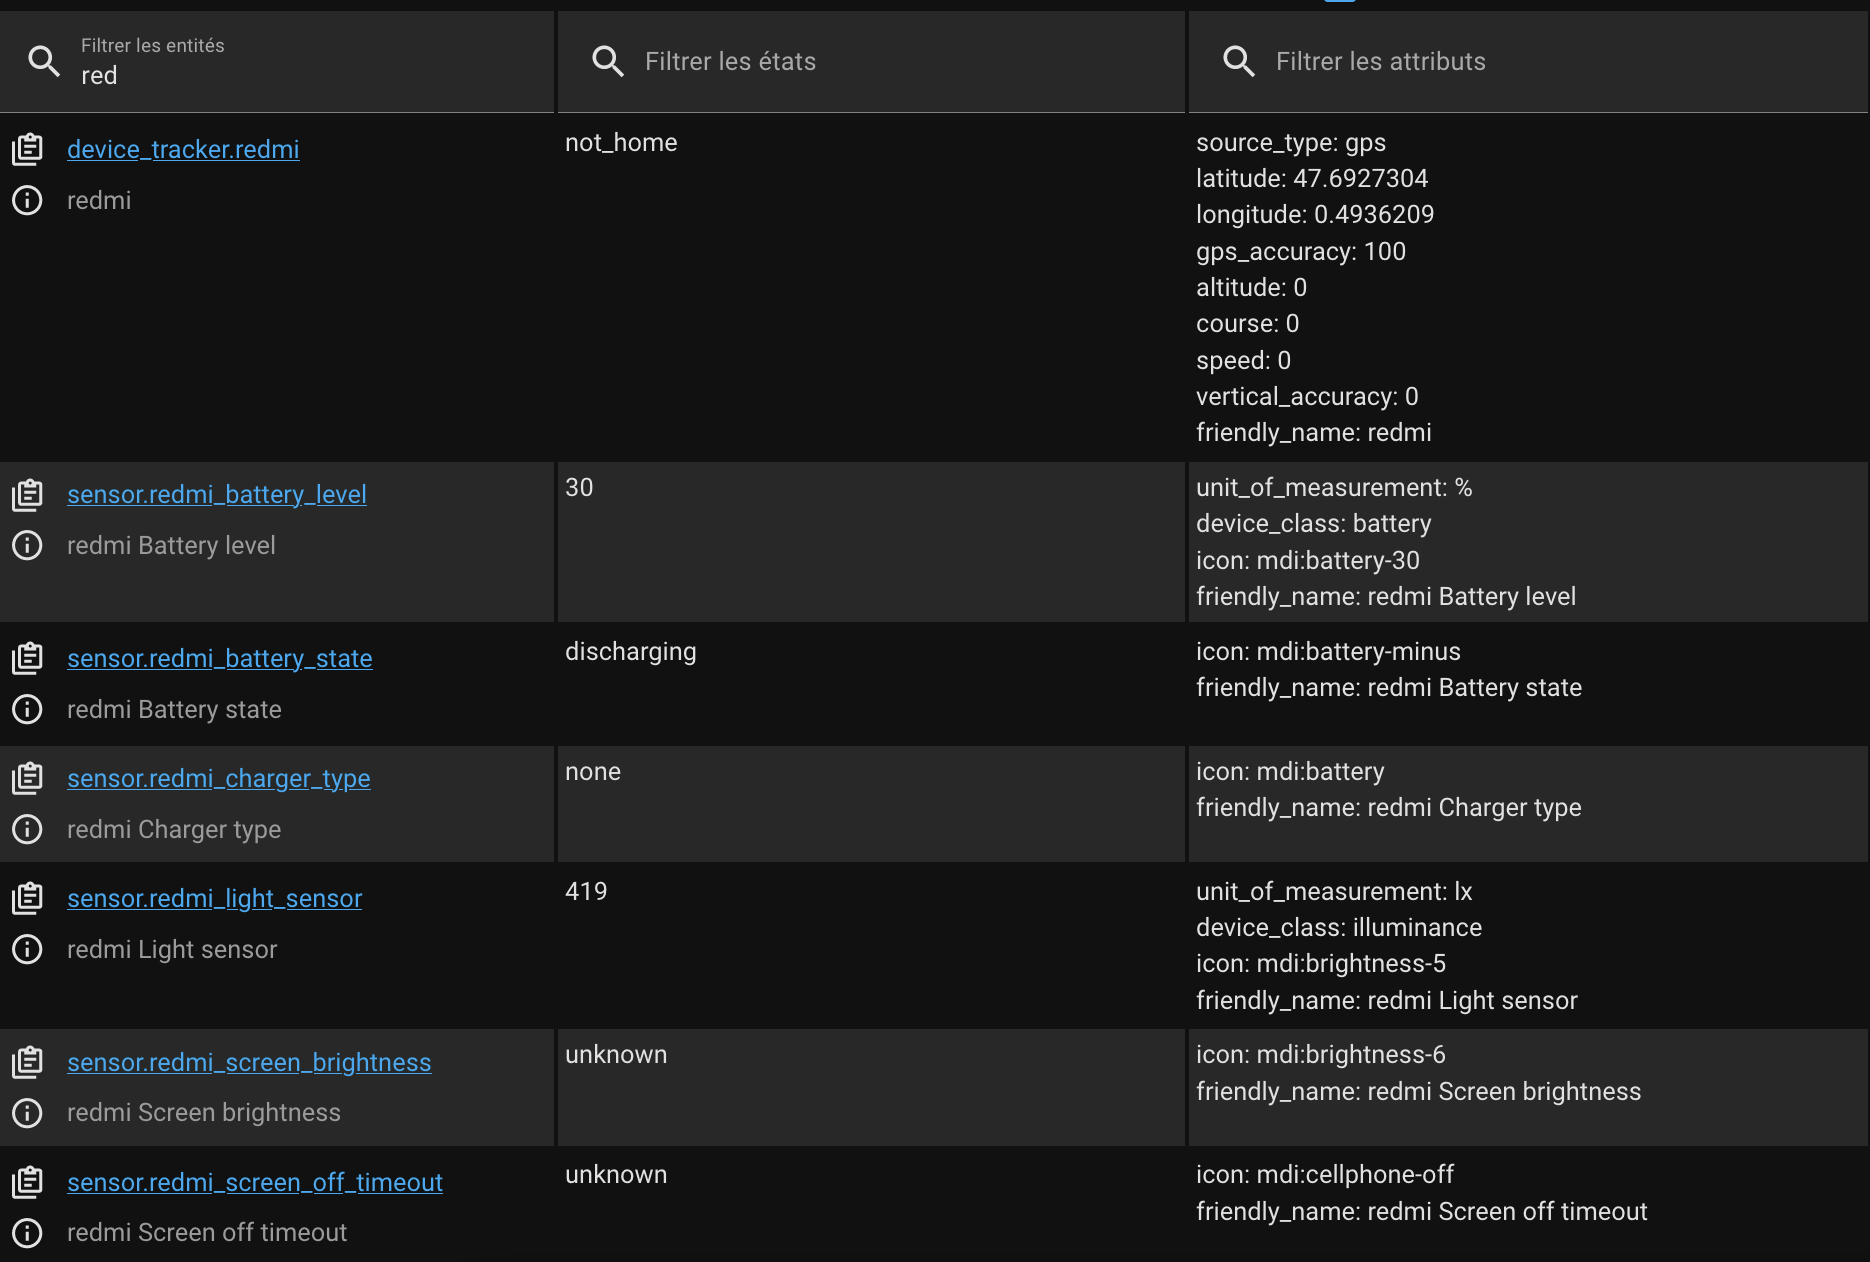The width and height of the screenshot is (1870, 1262).
Task: Click the friendly_name: redmi Charger type attribute
Action: (1389, 808)
